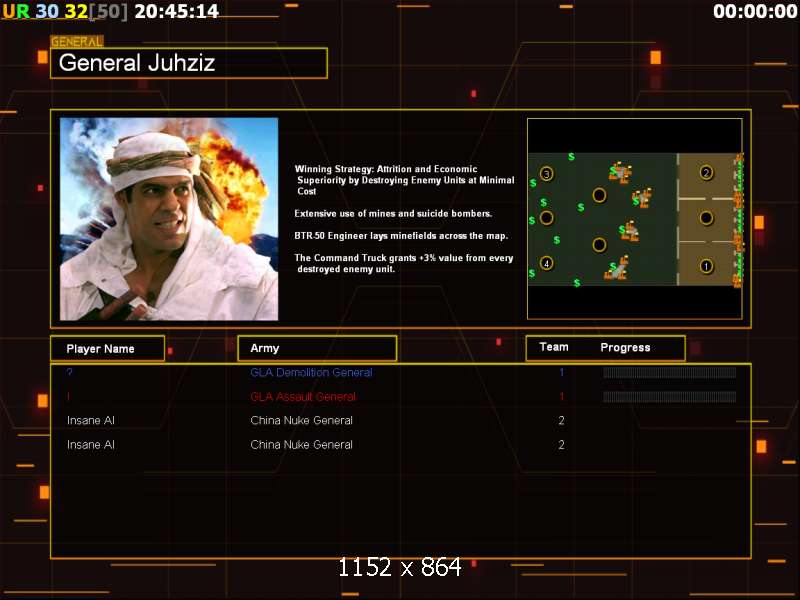Select the GLA Demolition General army entry
800x600 pixels.
click(x=311, y=372)
